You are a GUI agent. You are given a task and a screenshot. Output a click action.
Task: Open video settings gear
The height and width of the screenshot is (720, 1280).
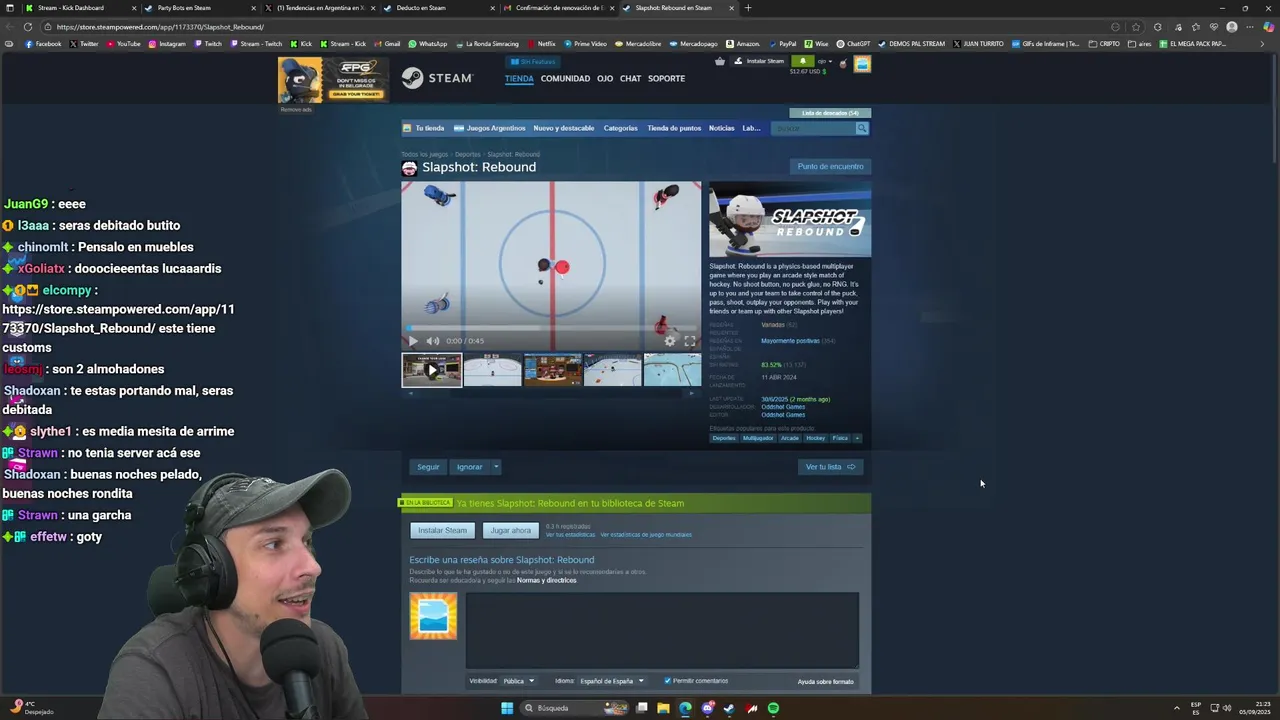(x=670, y=341)
